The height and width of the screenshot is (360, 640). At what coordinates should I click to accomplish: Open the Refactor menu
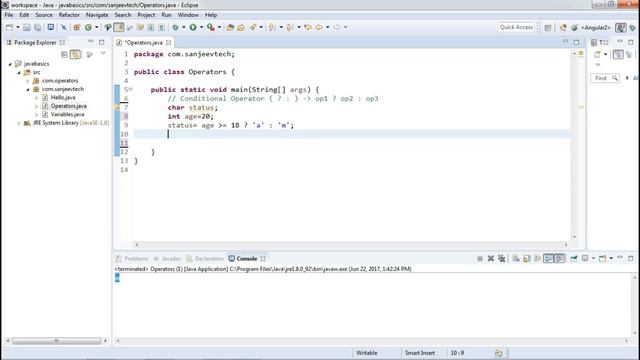coord(69,15)
